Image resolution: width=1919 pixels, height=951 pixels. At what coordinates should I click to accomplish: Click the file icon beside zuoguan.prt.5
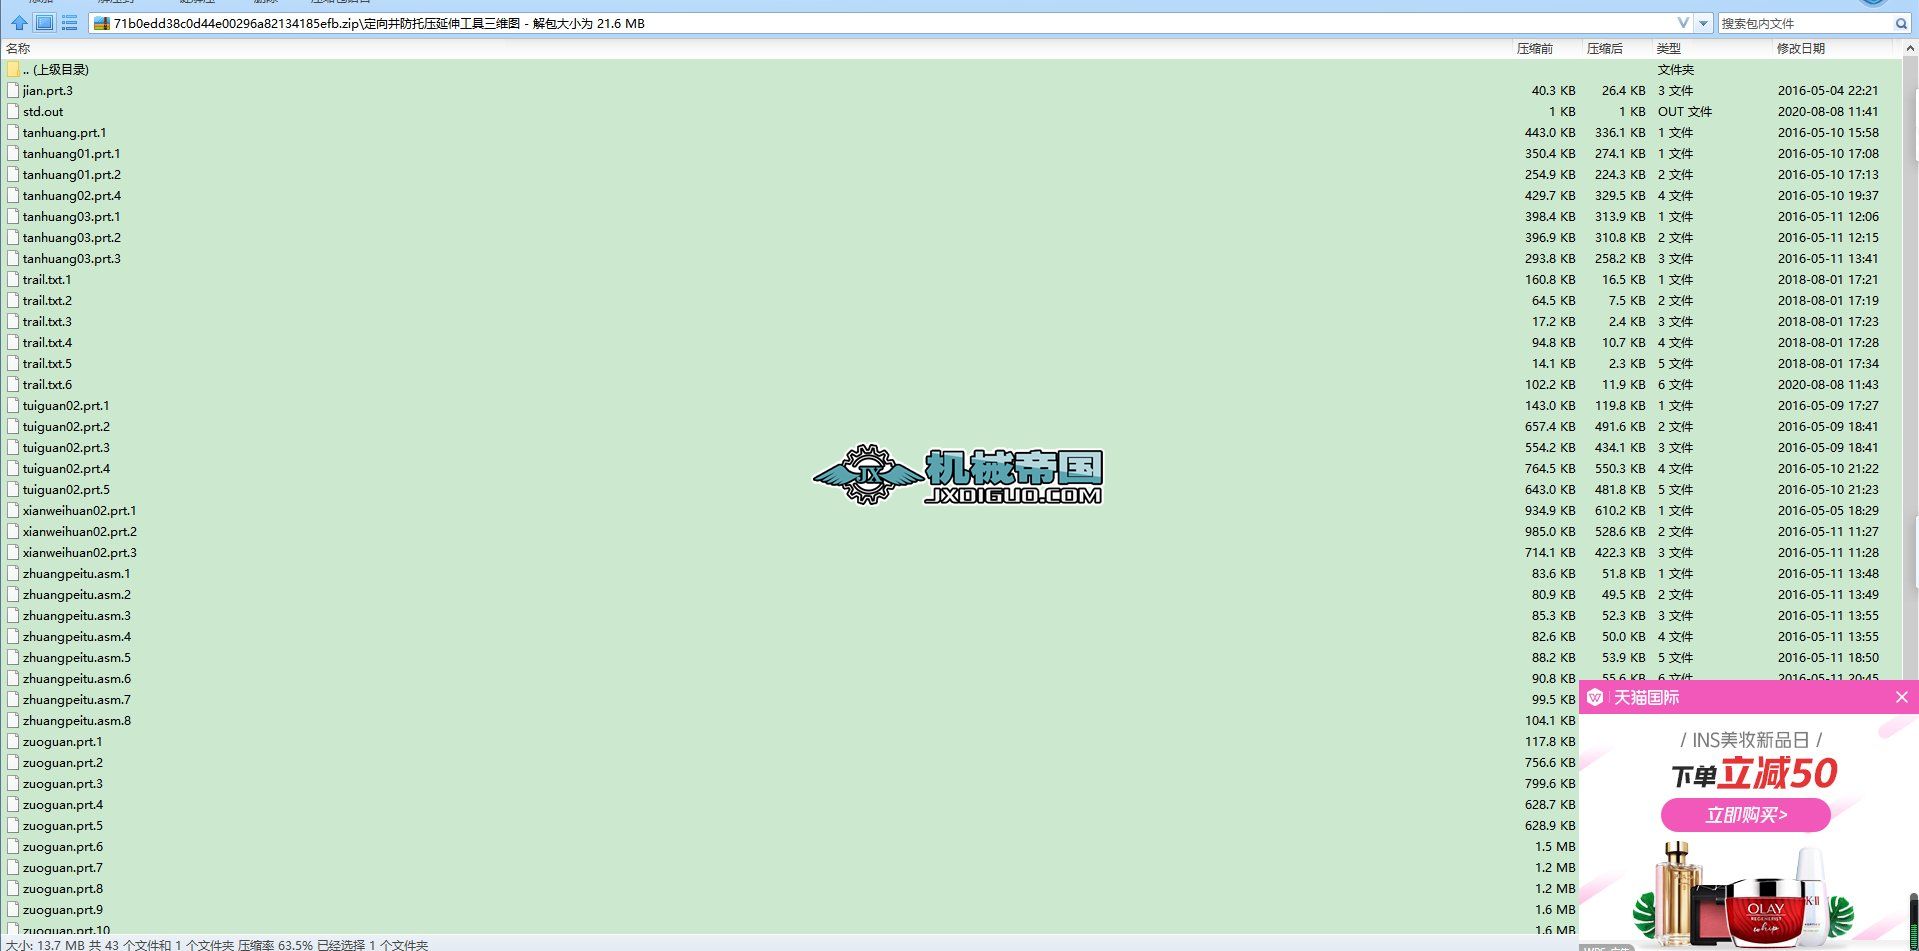coord(13,825)
